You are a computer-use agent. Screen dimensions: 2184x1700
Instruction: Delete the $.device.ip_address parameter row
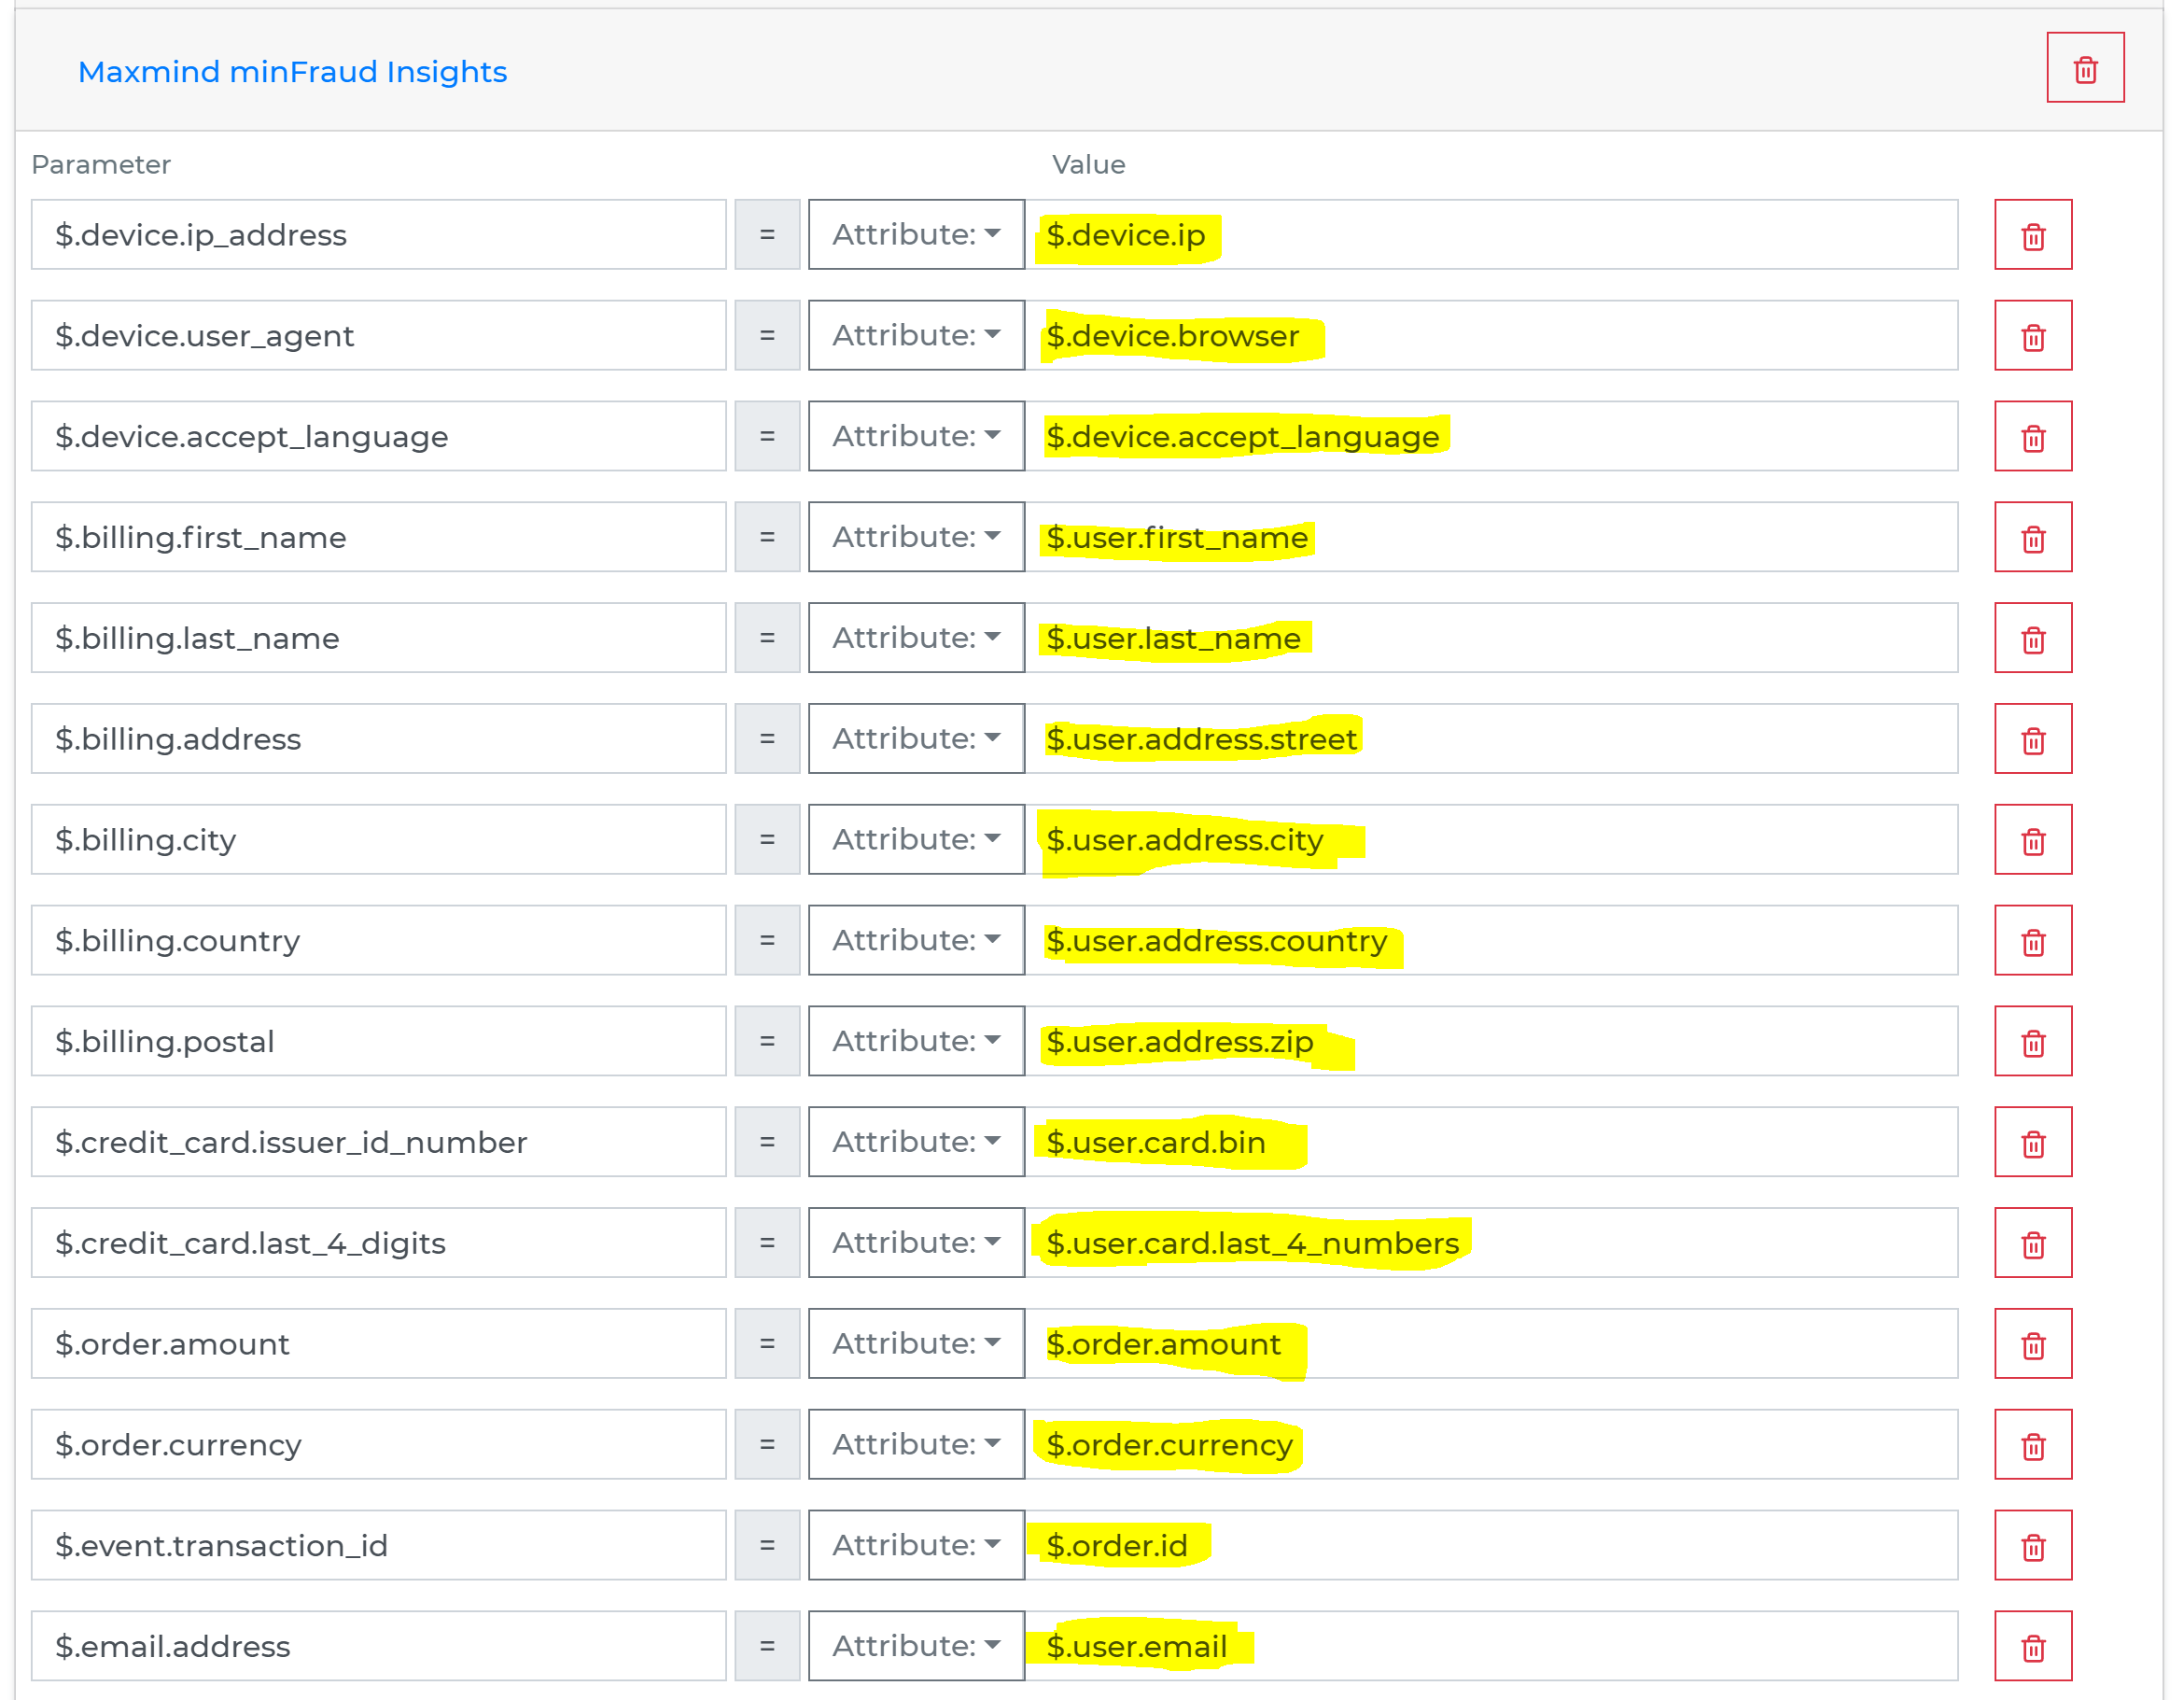(x=2033, y=235)
